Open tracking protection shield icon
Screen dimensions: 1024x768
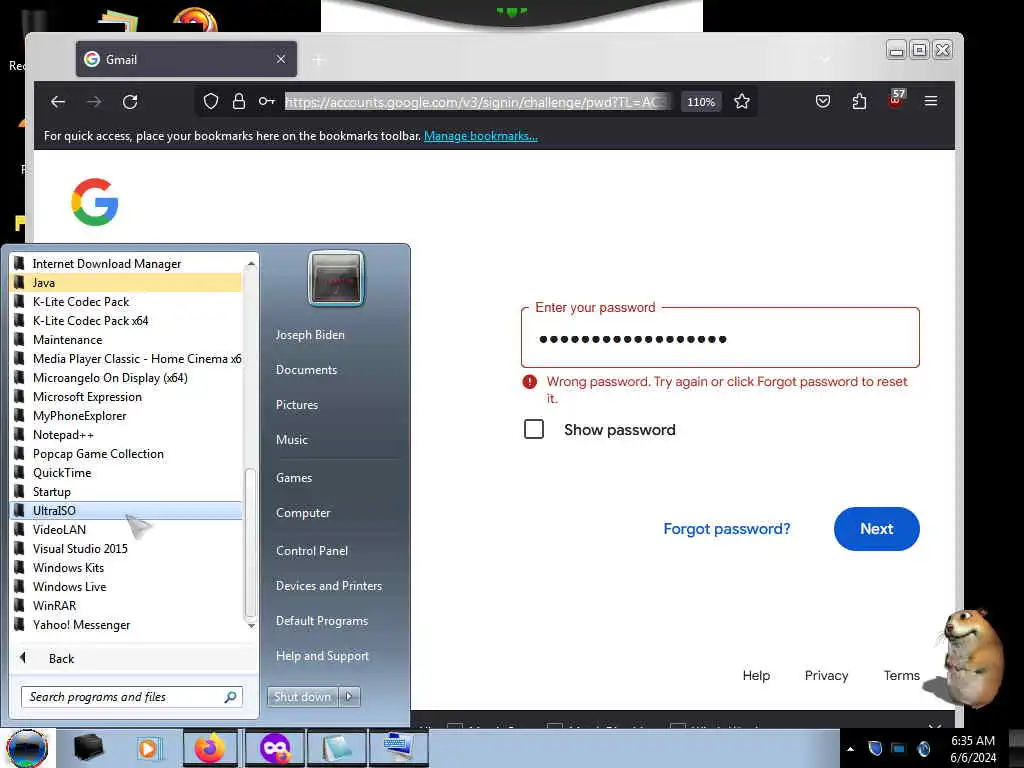(211, 101)
